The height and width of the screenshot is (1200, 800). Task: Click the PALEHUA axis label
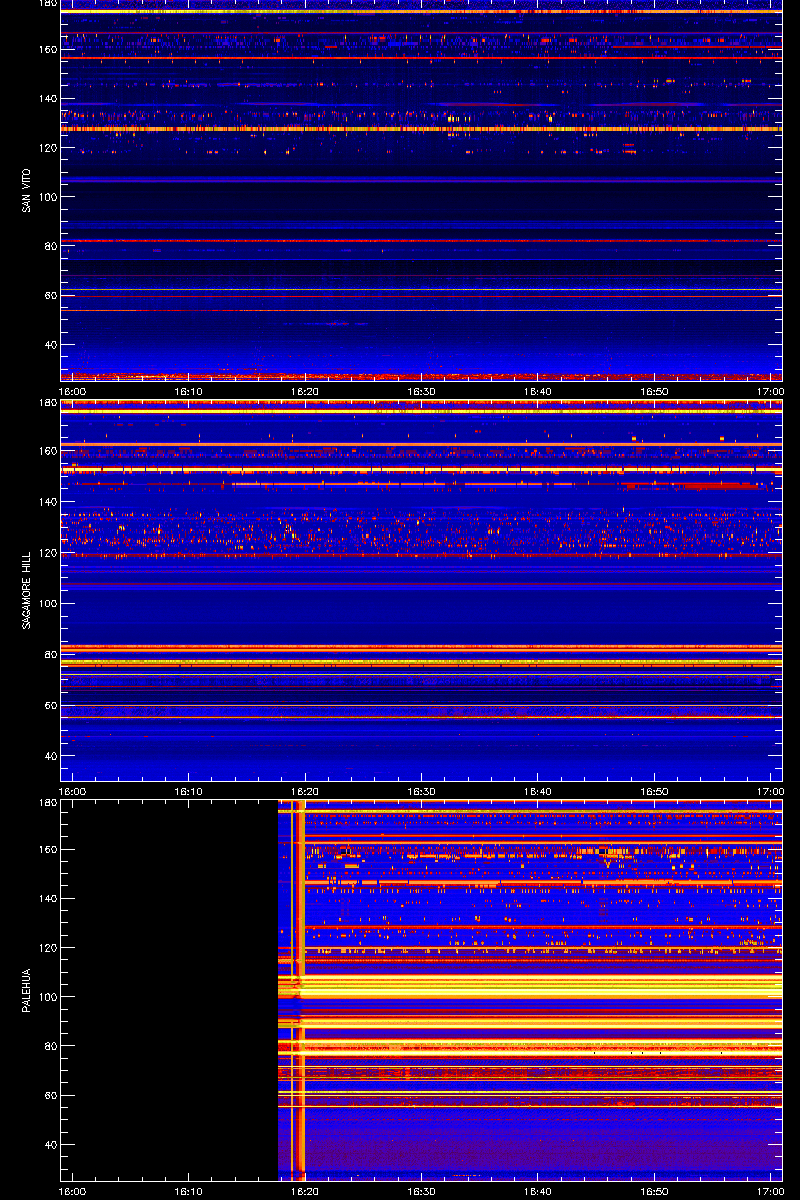(x=25, y=991)
